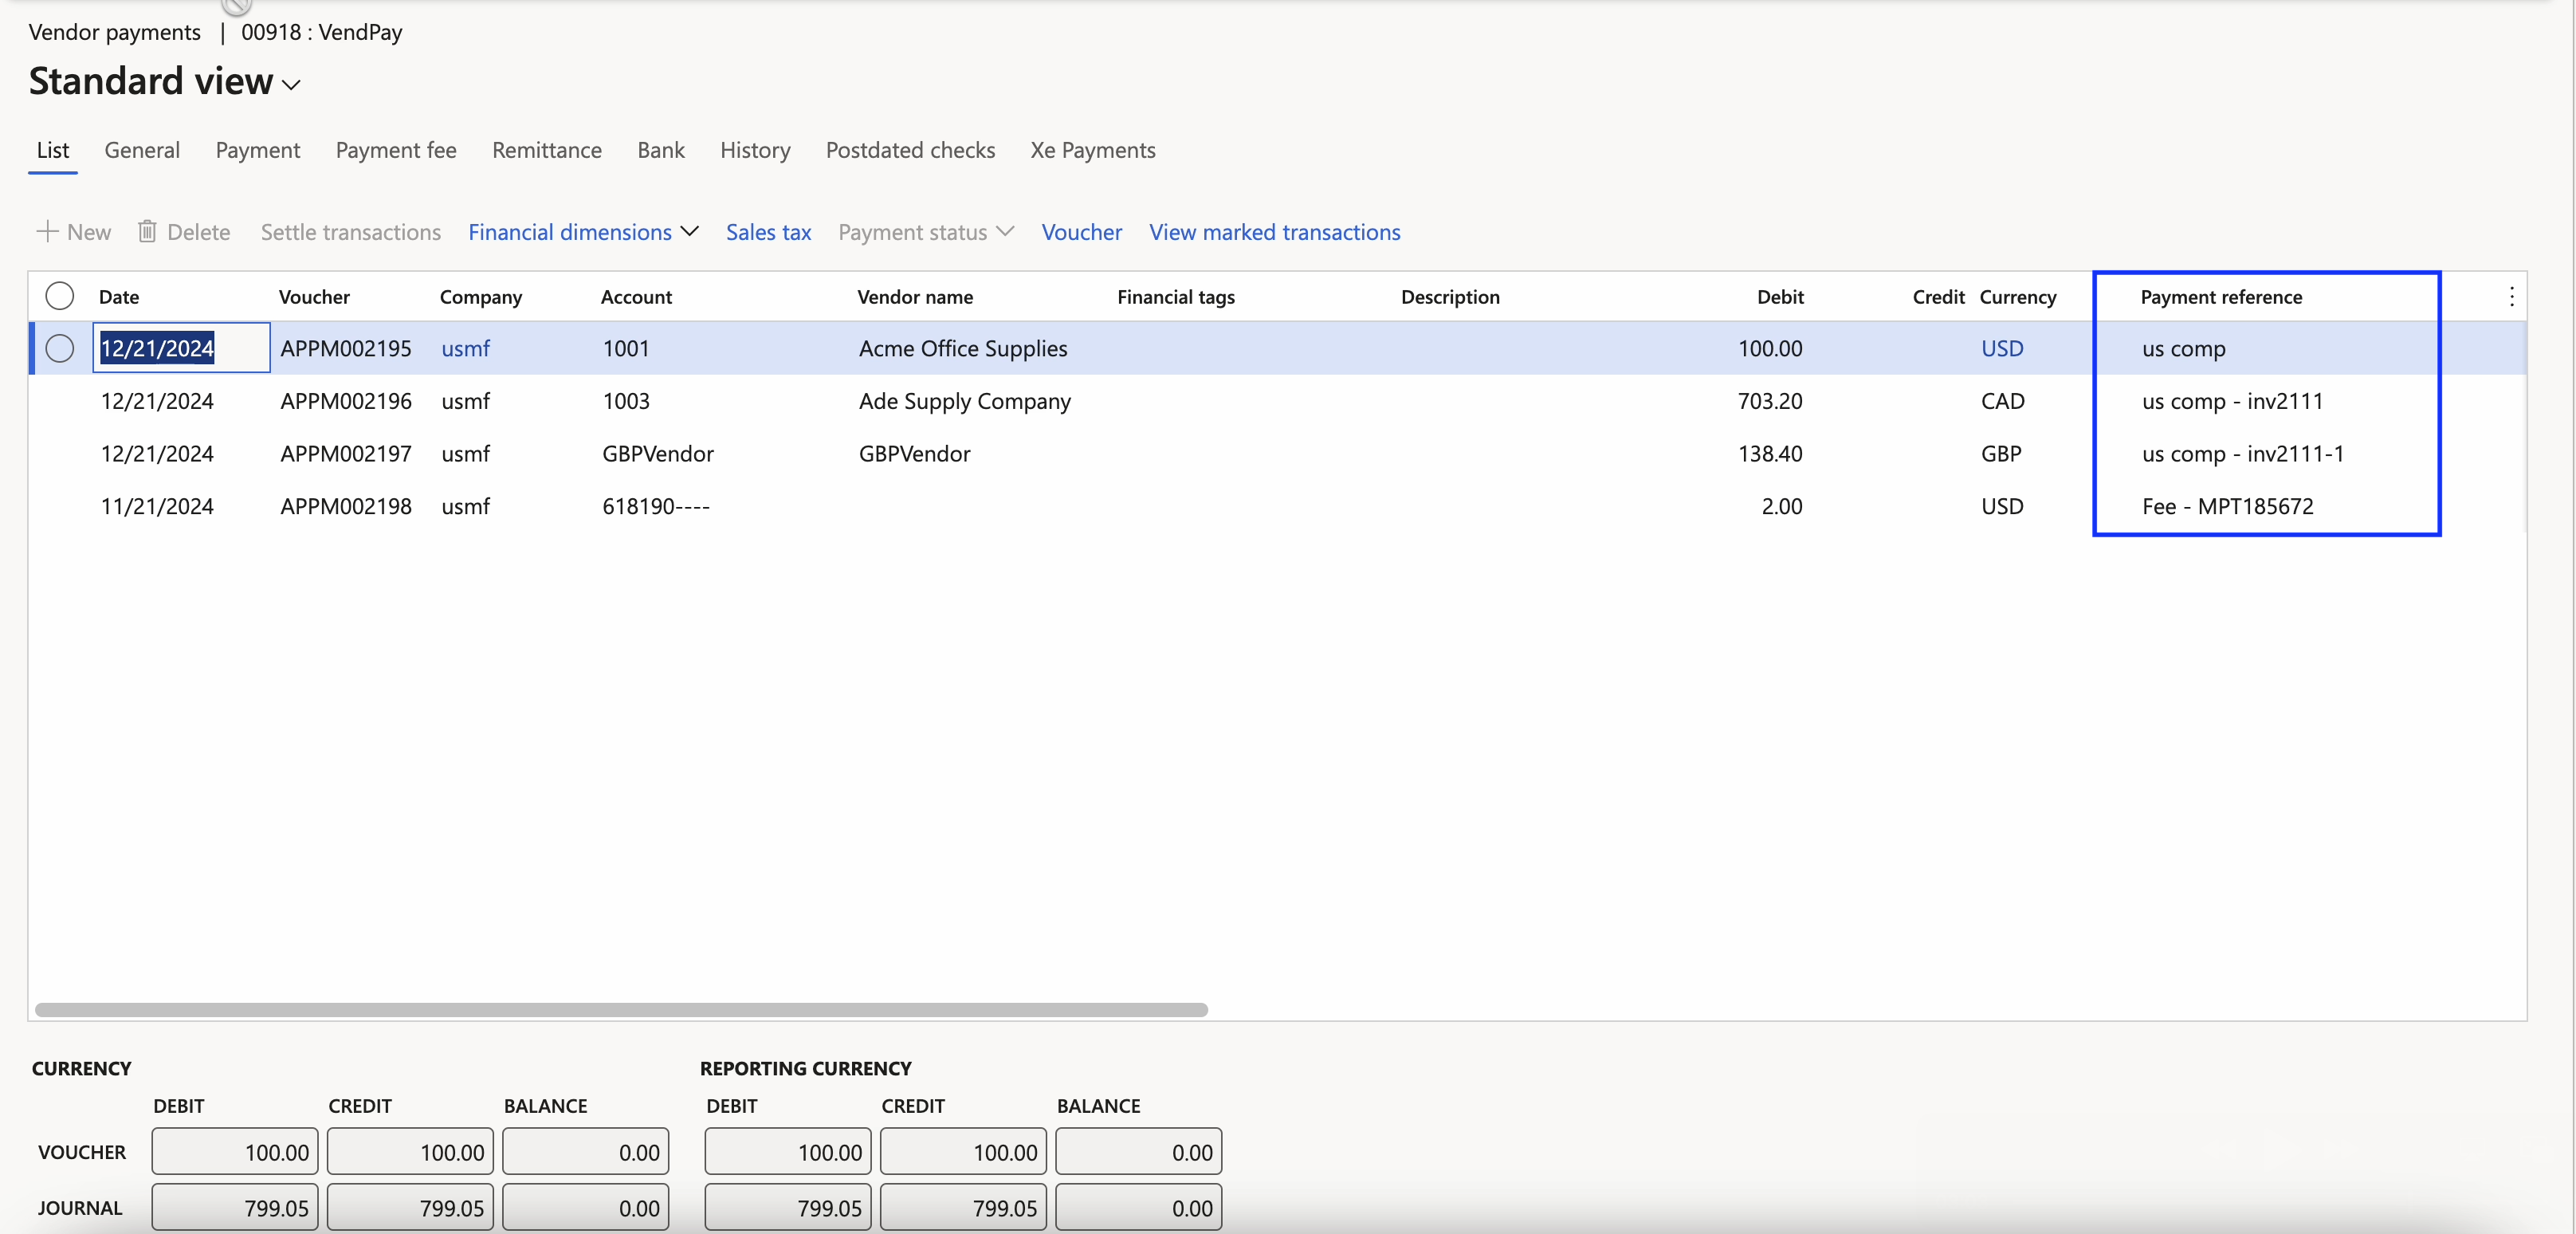Follow the usmf company link for APPM002195
2576x1234 pixels.
click(x=466, y=348)
